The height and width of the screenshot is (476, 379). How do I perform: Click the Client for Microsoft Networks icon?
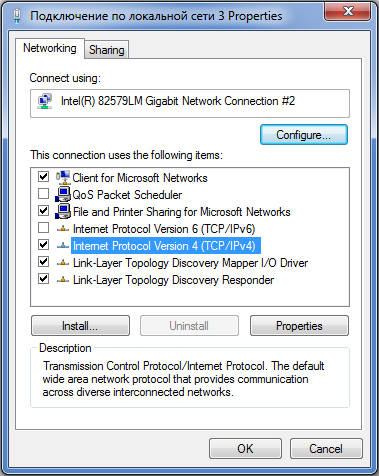coord(63,177)
